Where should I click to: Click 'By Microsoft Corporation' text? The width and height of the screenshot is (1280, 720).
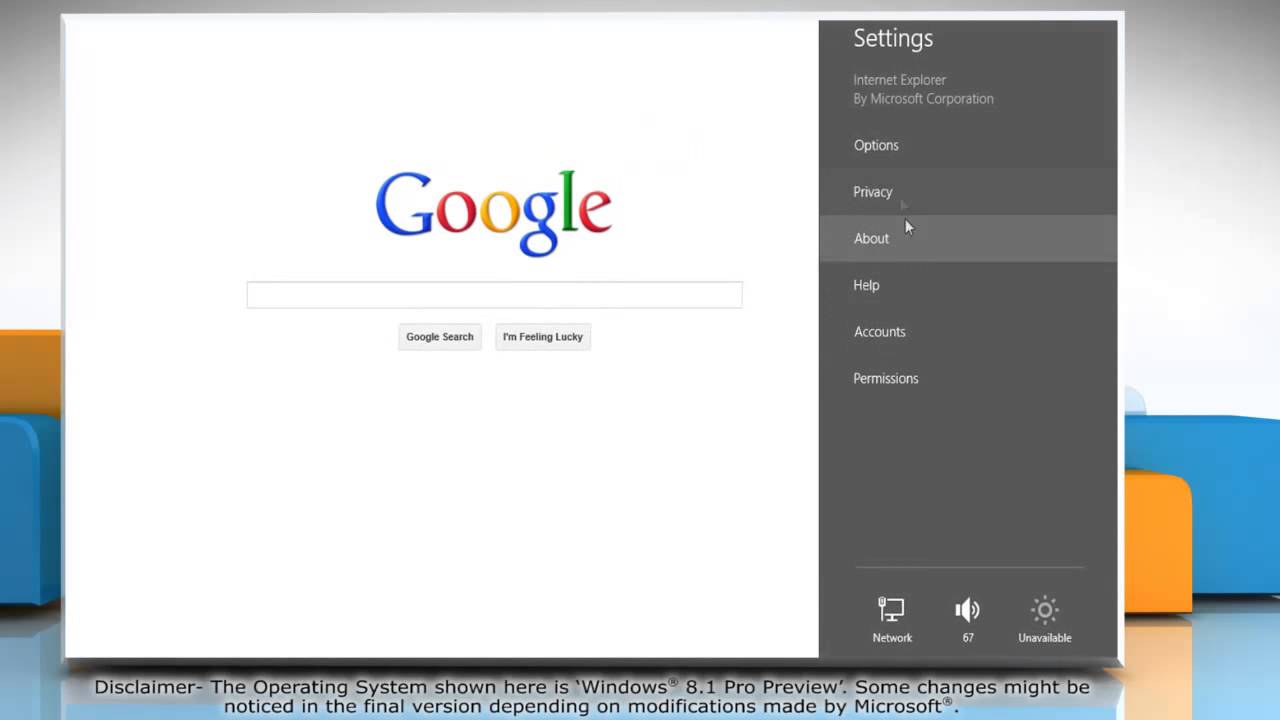[x=923, y=99]
